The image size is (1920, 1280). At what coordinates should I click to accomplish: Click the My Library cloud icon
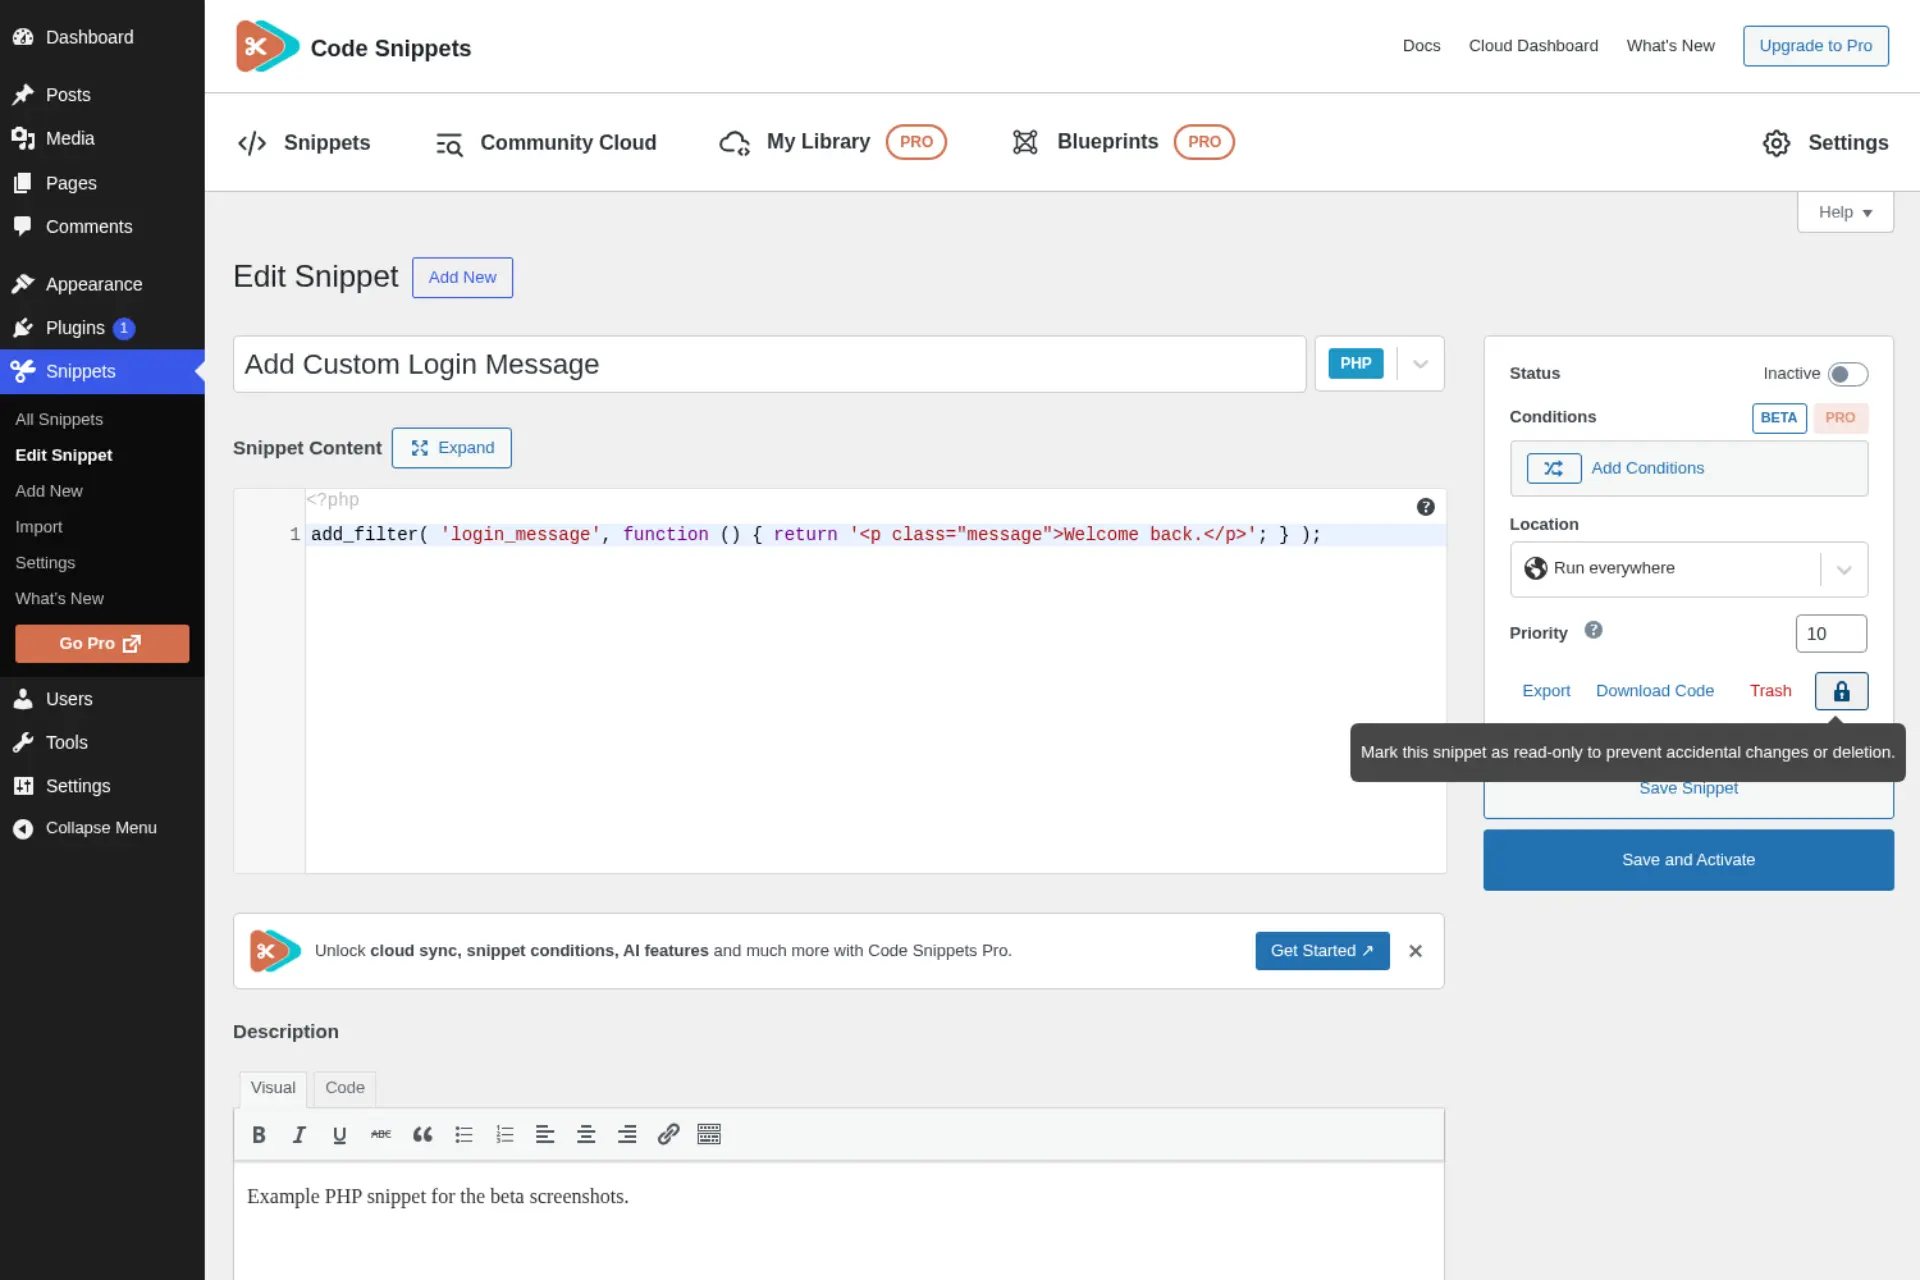735,143
